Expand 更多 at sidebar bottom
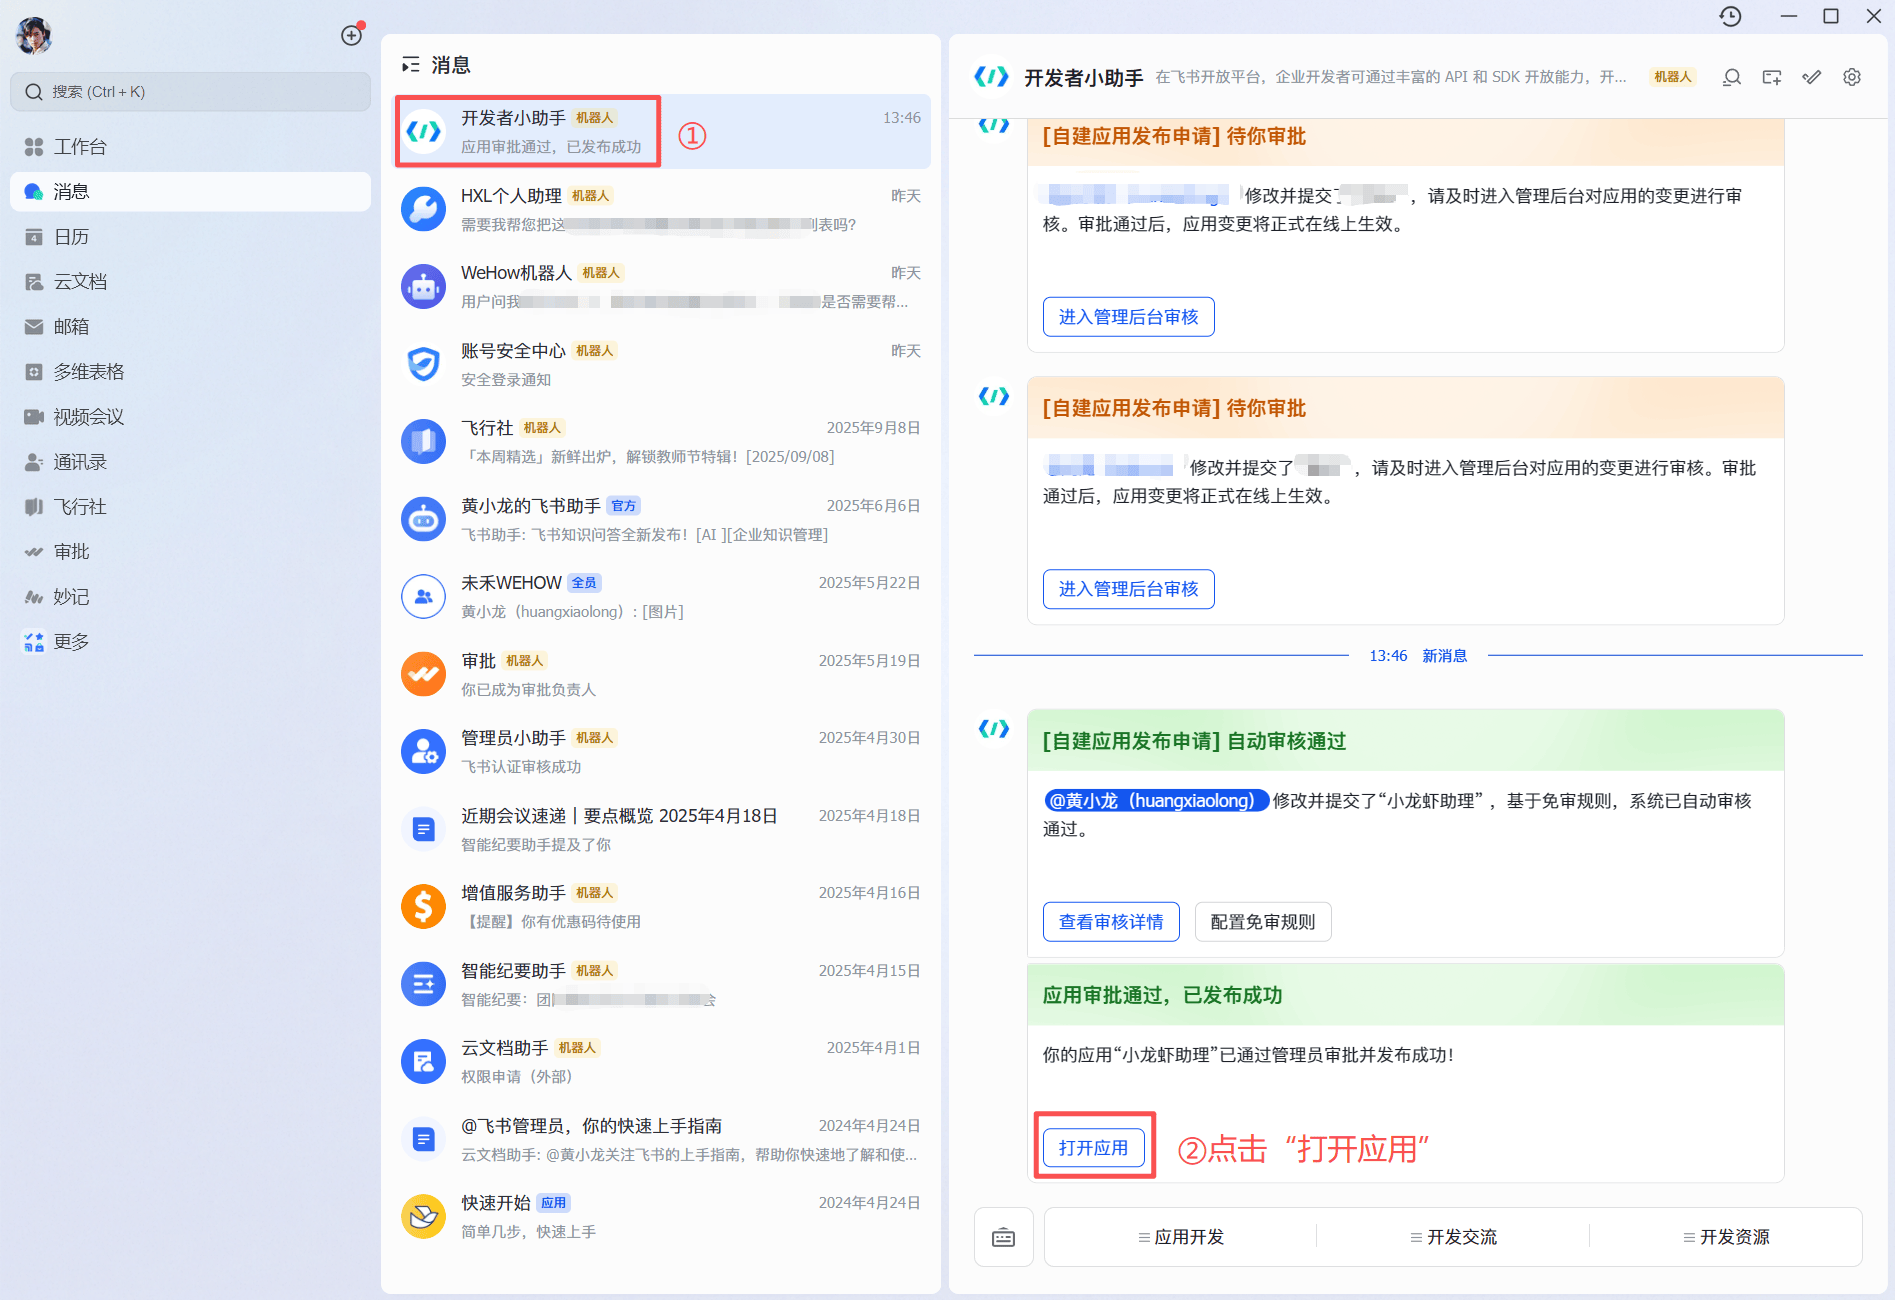The image size is (1895, 1300). coord(70,641)
